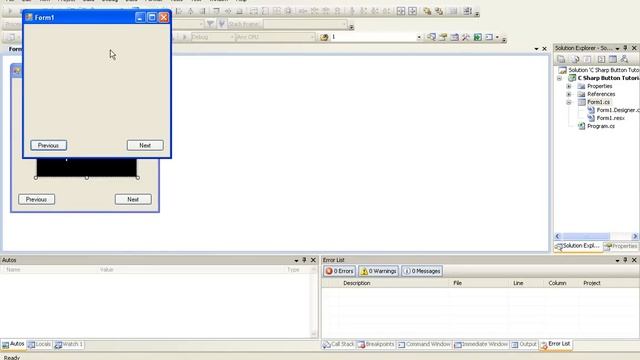The image size is (640, 360).
Task: Click the View Class Diagram icon
Action: click(x=624, y=59)
